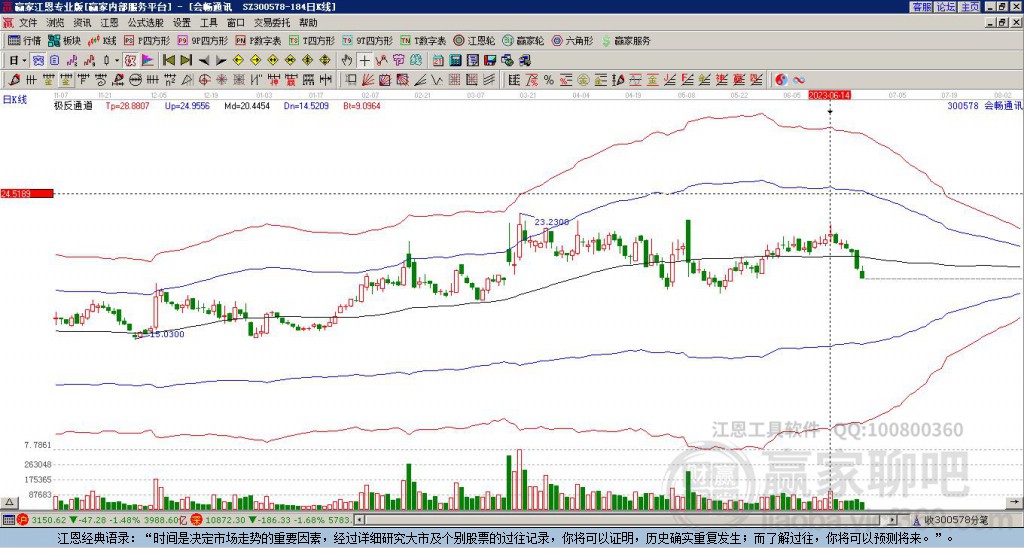
Task: Open the 江恩轮 Gann wheel
Action: 474,40
